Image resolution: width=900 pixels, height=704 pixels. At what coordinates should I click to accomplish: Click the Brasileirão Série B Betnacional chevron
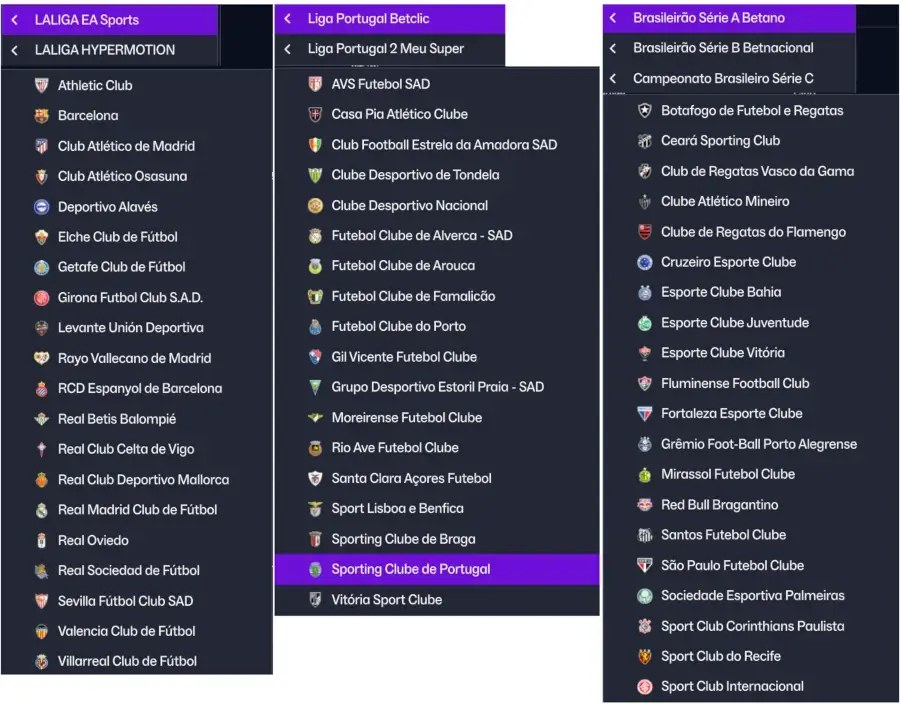614,48
